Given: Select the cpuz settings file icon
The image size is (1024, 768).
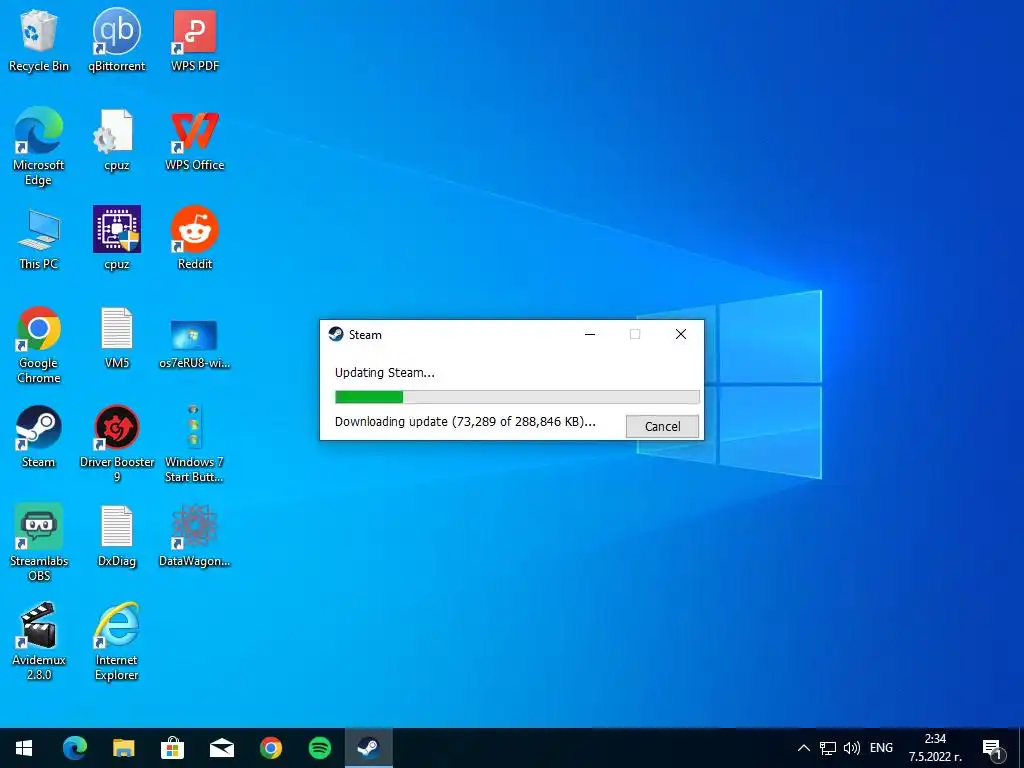Looking at the screenshot, I should [117, 140].
